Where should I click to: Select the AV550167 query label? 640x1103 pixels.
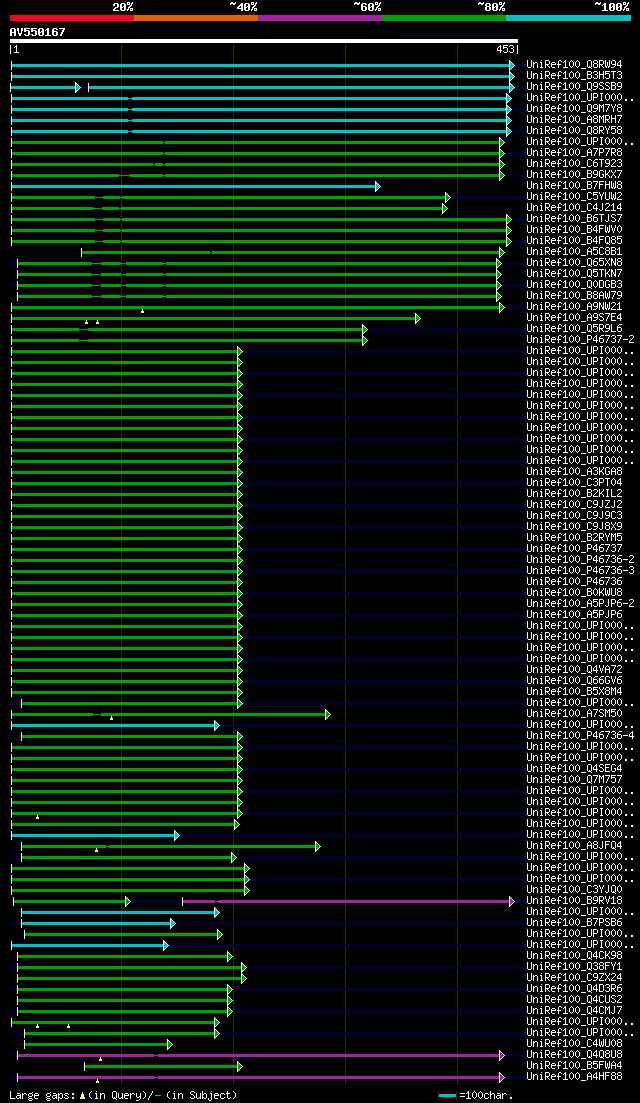pos(37,32)
